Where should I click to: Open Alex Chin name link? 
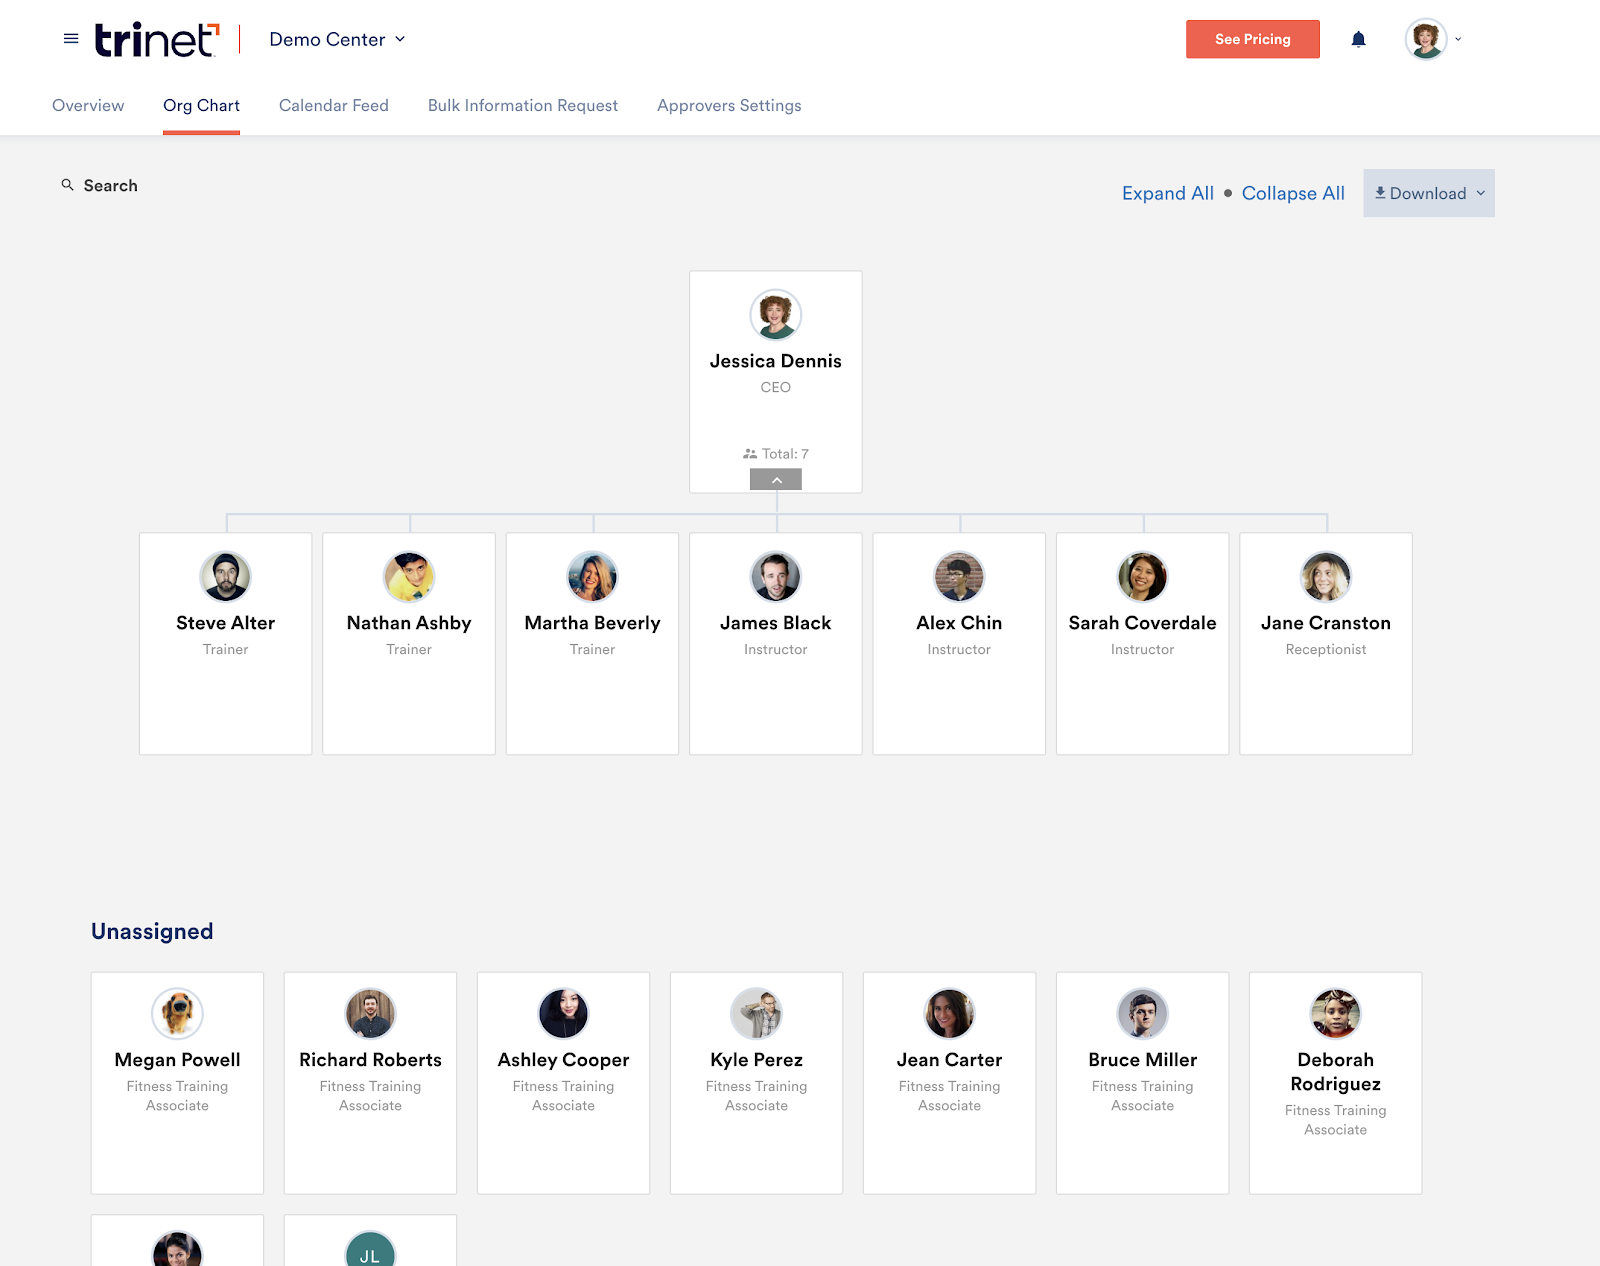click(959, 623)
